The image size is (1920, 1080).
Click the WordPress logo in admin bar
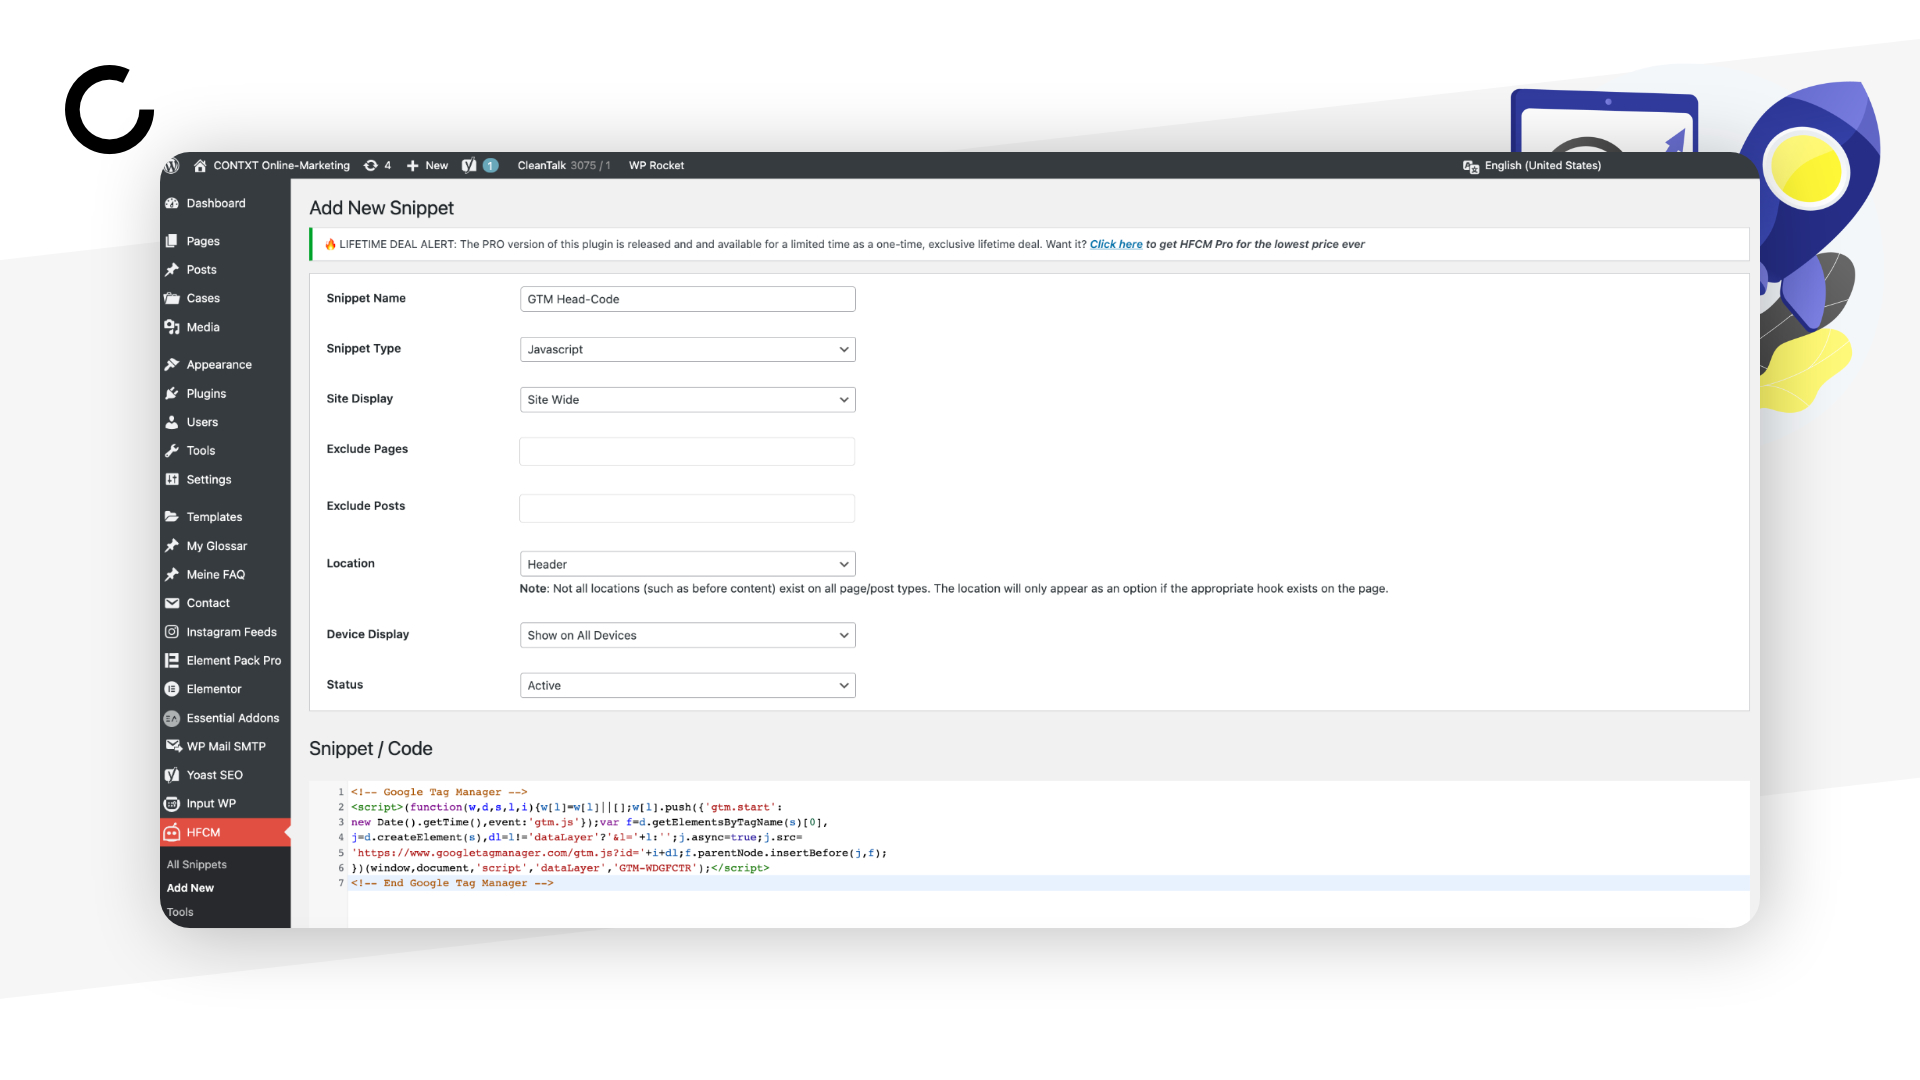pyautogui.click(x=172, y=165)
